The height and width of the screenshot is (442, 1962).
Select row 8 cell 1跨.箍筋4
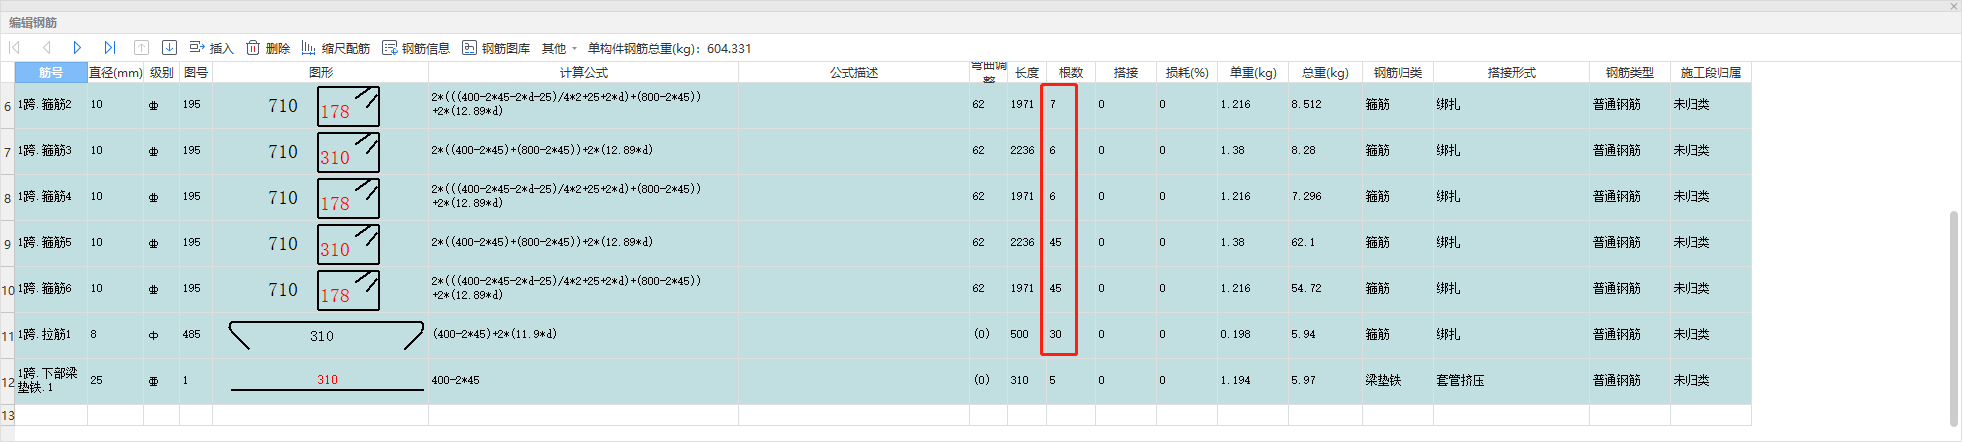[51, 197]
